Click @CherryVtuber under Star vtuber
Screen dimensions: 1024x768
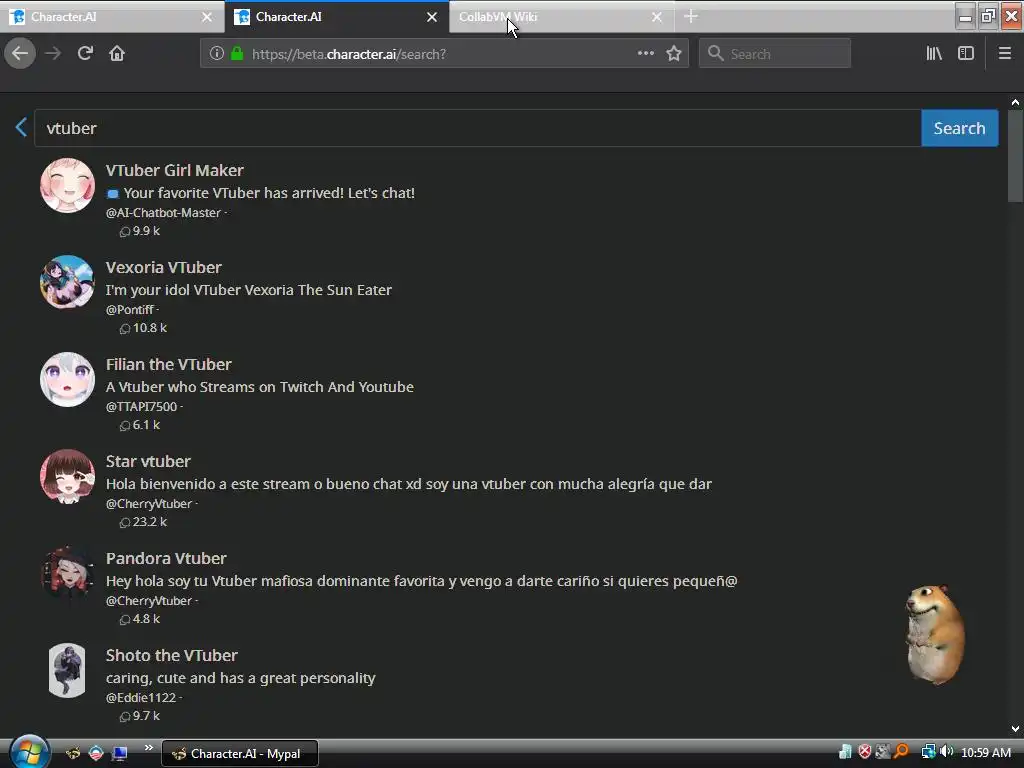149,504
